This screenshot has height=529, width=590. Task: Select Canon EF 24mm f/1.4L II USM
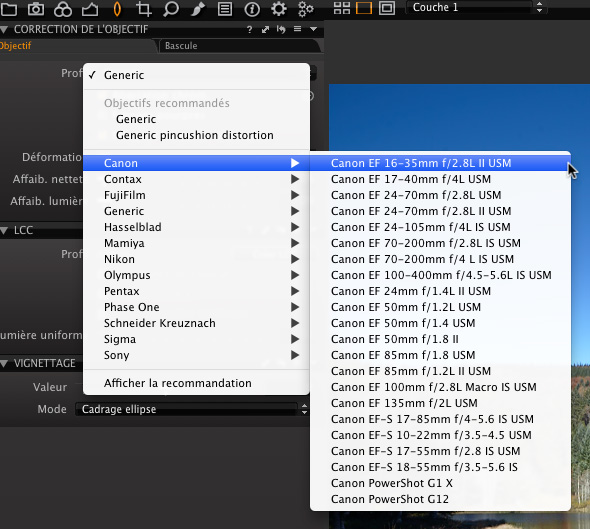pos(440,291)
